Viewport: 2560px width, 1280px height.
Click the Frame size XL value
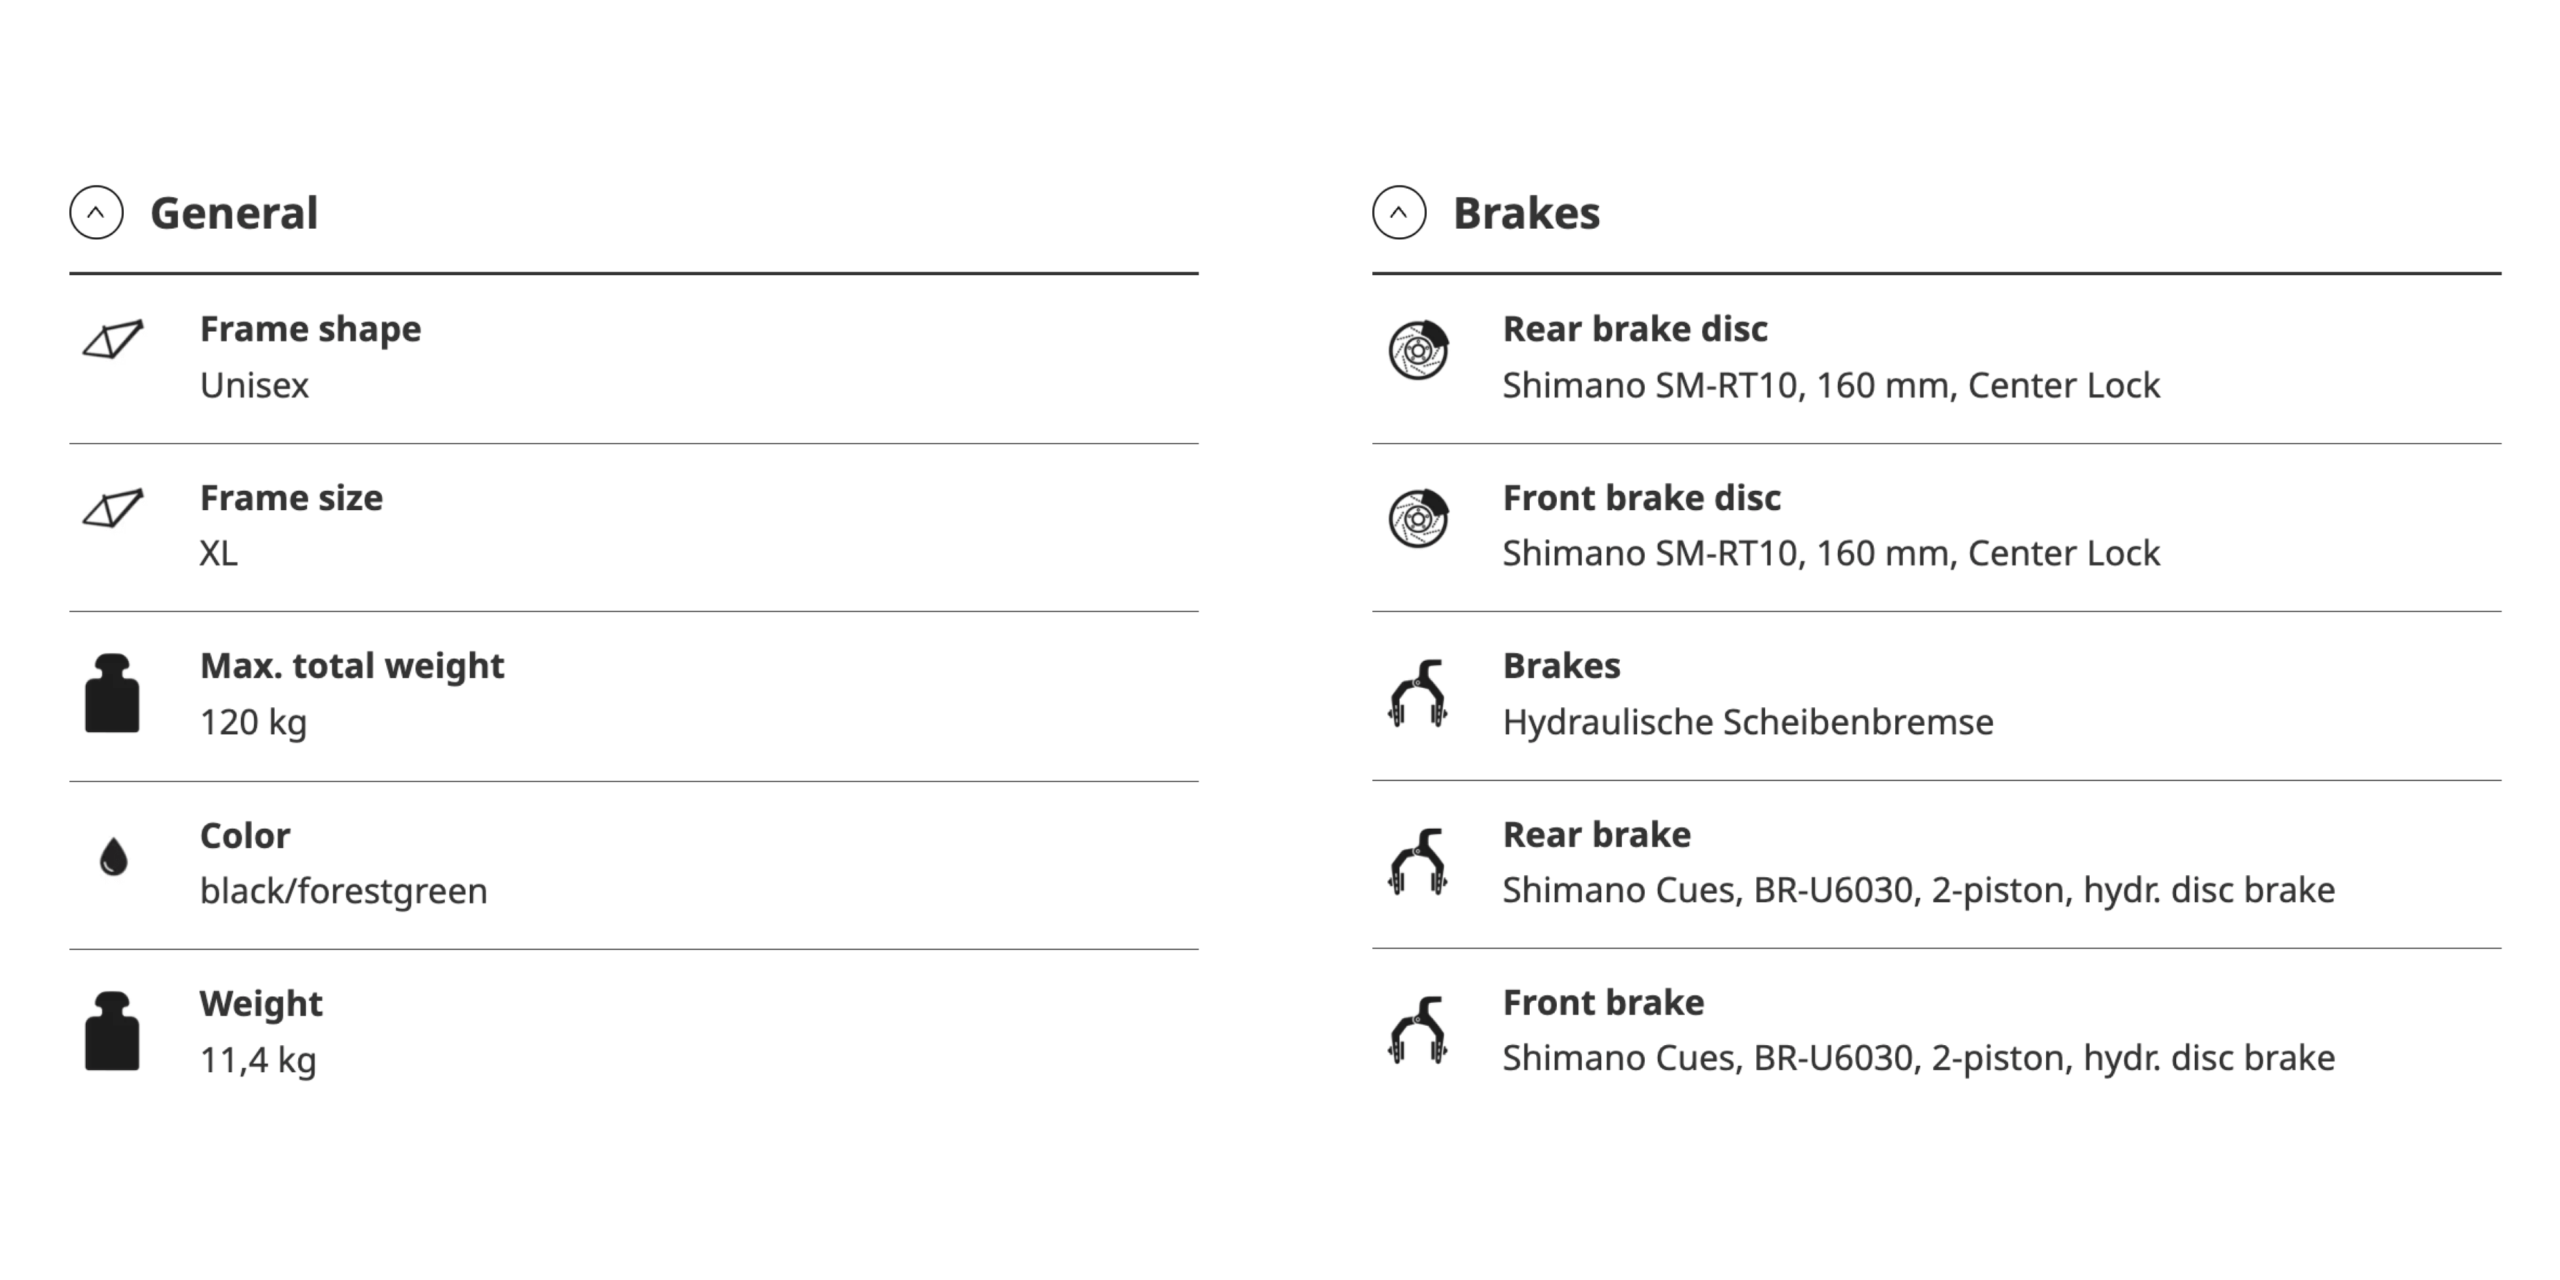point(218,553)
